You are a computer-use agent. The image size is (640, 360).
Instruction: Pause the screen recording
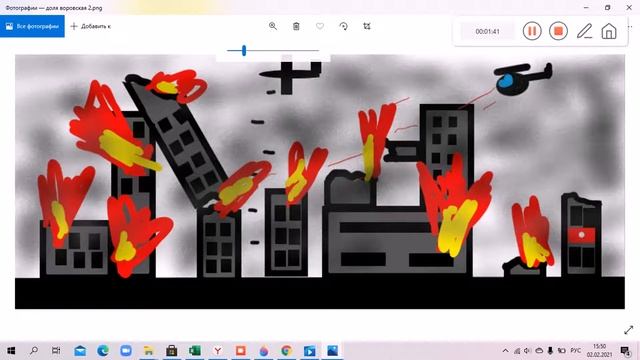tap(532, 31)
